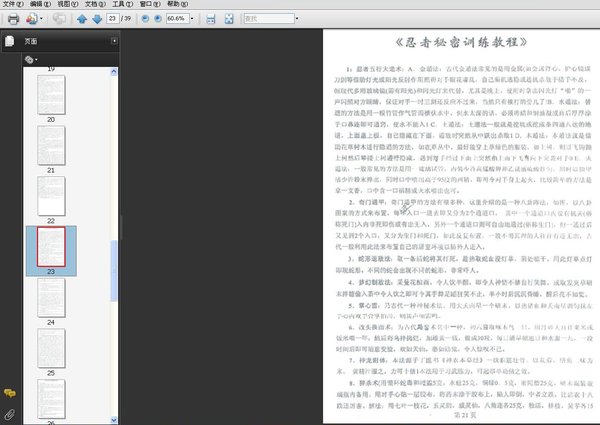Click the printer icon in toolbar
This screenshot has width=600, height=425.
(x=13, y=19)
